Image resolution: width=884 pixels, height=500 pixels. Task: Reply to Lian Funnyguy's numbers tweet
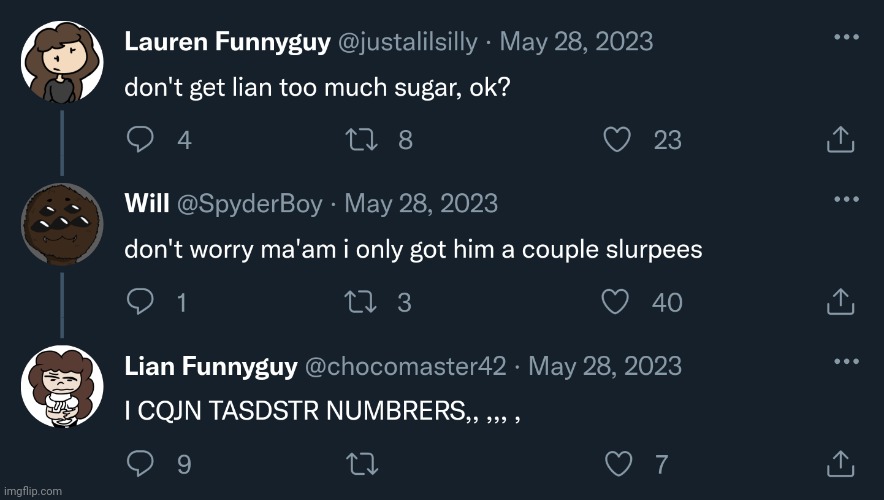[x=139, y=463]
